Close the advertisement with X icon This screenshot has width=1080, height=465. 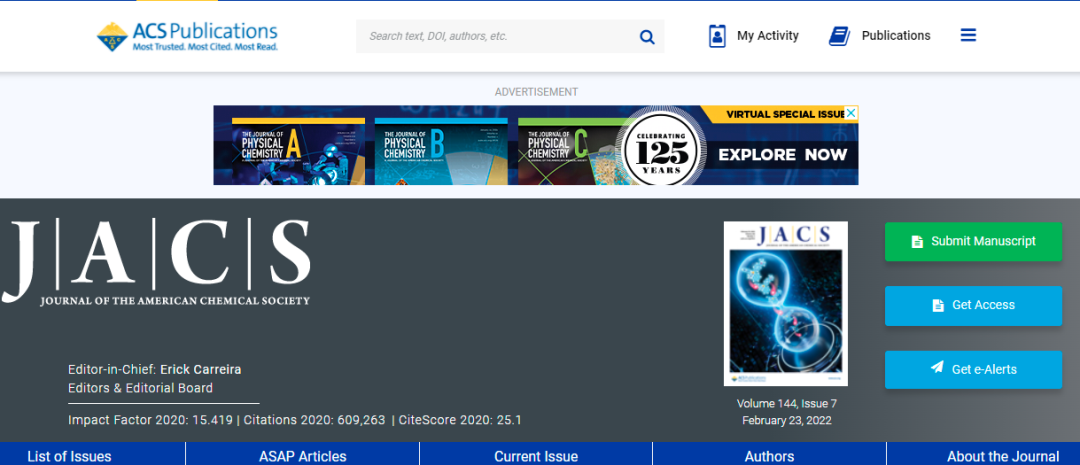click(851, 114)
